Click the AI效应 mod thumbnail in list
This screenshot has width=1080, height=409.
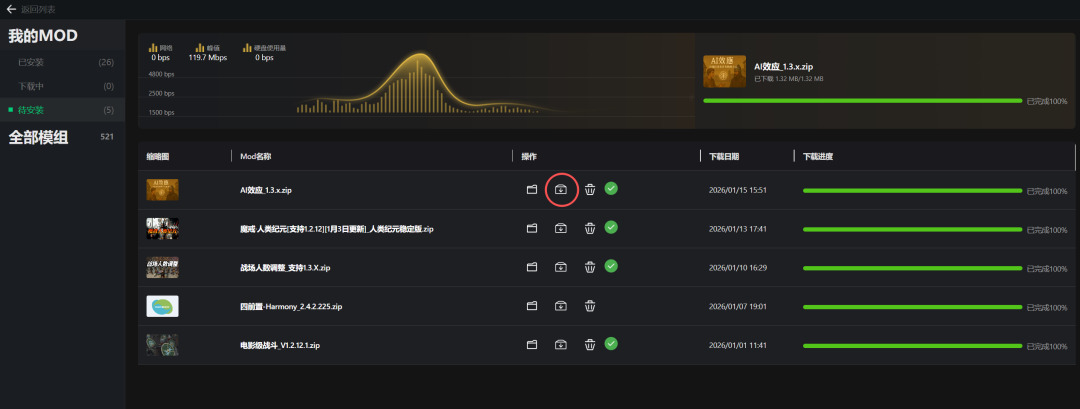click(162, 189)
